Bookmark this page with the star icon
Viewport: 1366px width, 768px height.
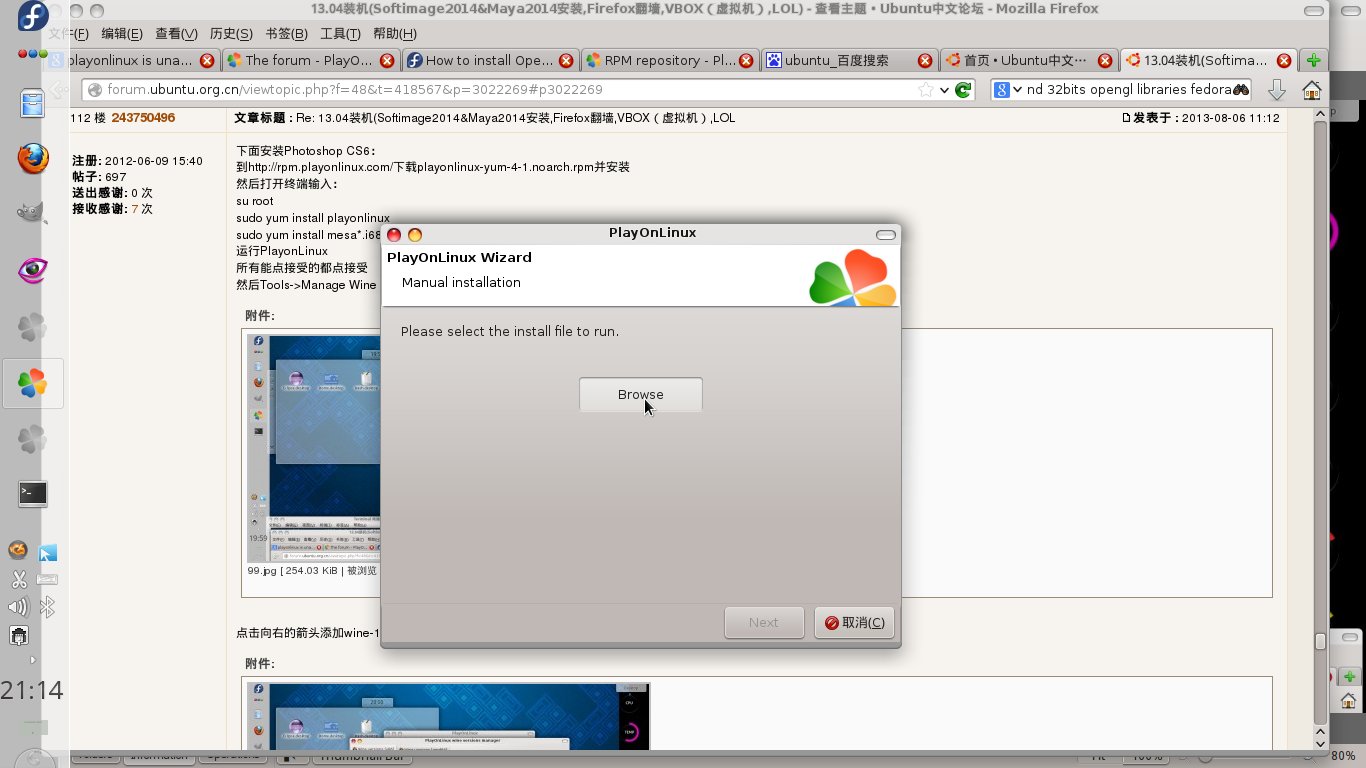[925, 89]
